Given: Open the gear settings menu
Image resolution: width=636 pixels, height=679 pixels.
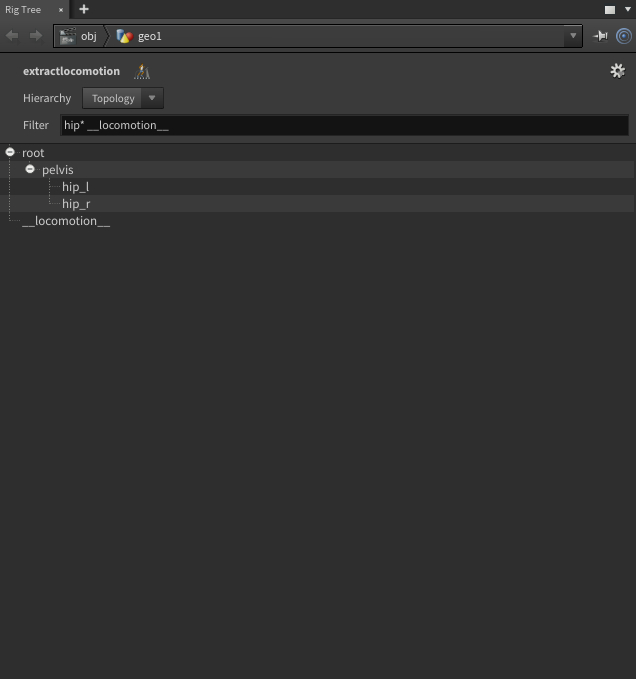Looking at the screenshot, I should pyautogui.click(x=617, y=71).
